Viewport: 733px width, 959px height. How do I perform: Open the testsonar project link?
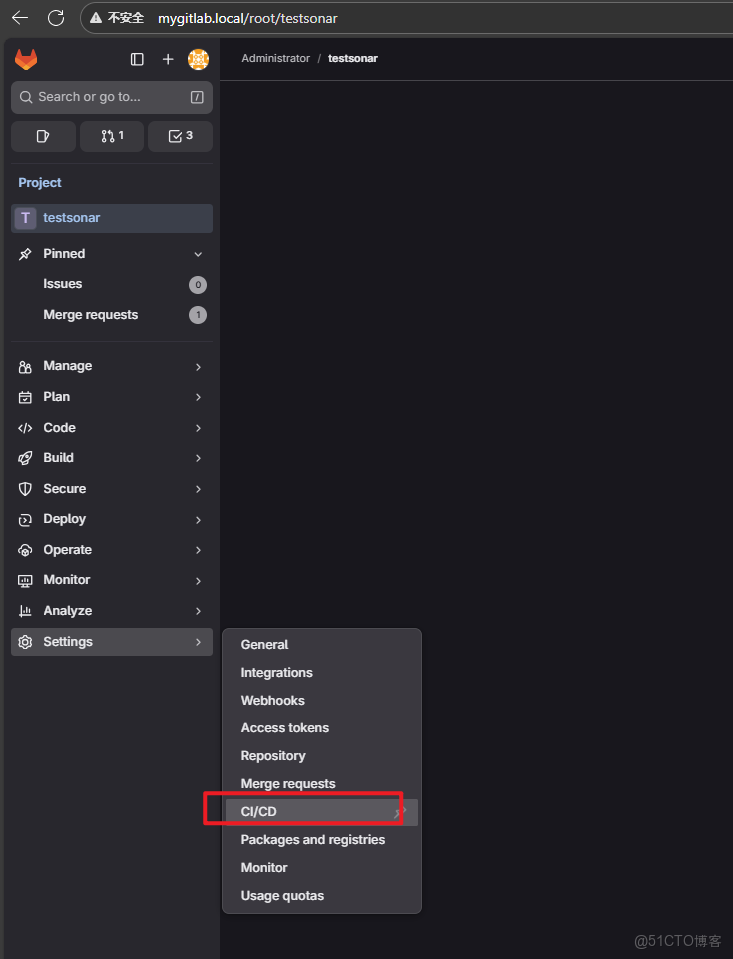pos(71,218)
